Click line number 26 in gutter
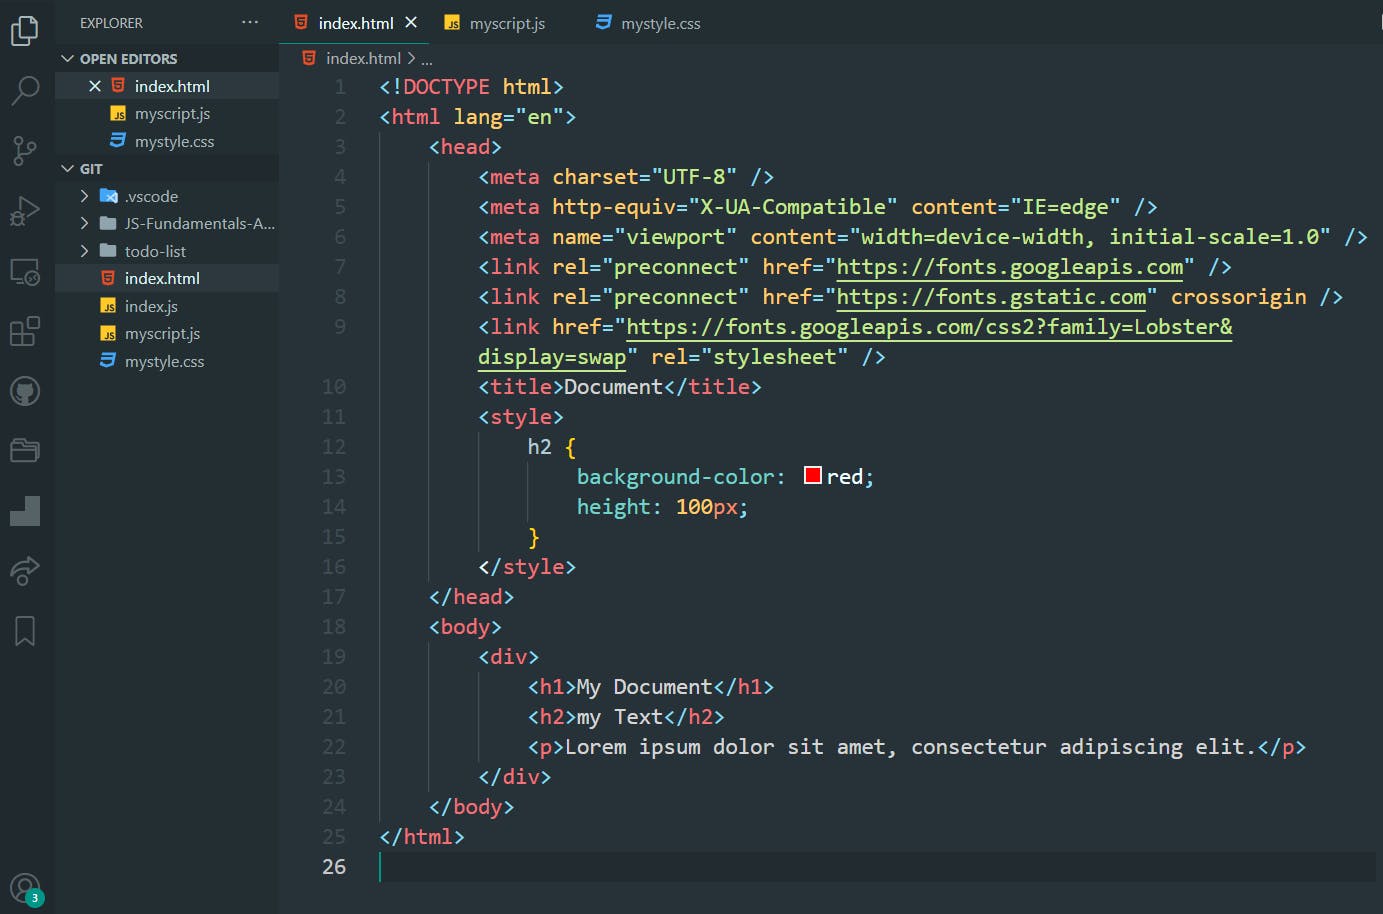 tap(334, 867)
